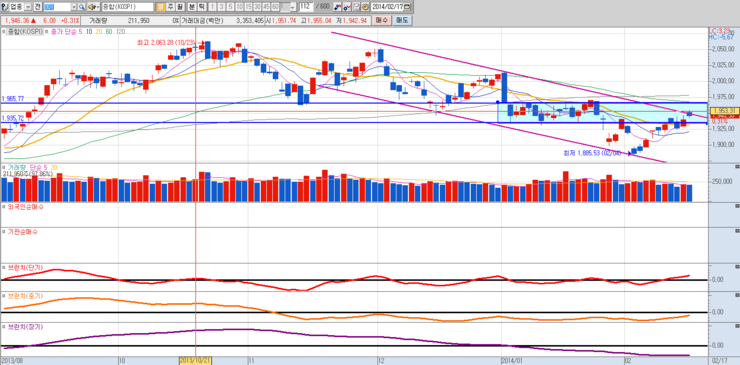740x365 pixels.
Task: Click the 1,965.77 upper level label
Action: point(13,99)
